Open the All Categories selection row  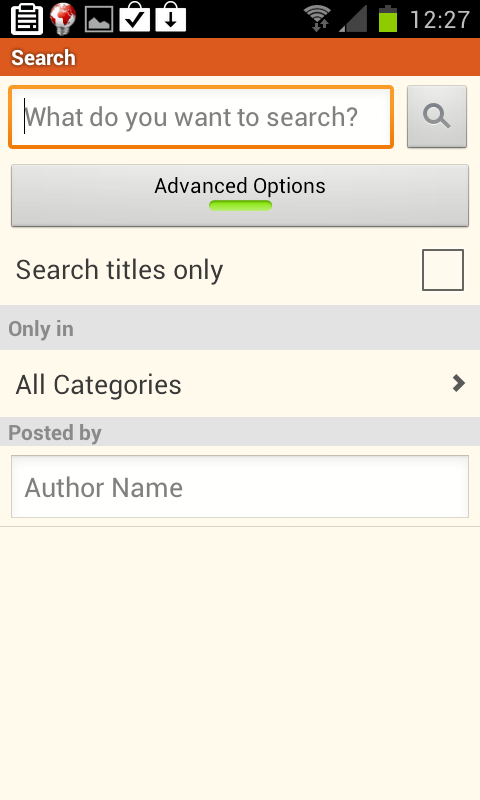(240, 384)
